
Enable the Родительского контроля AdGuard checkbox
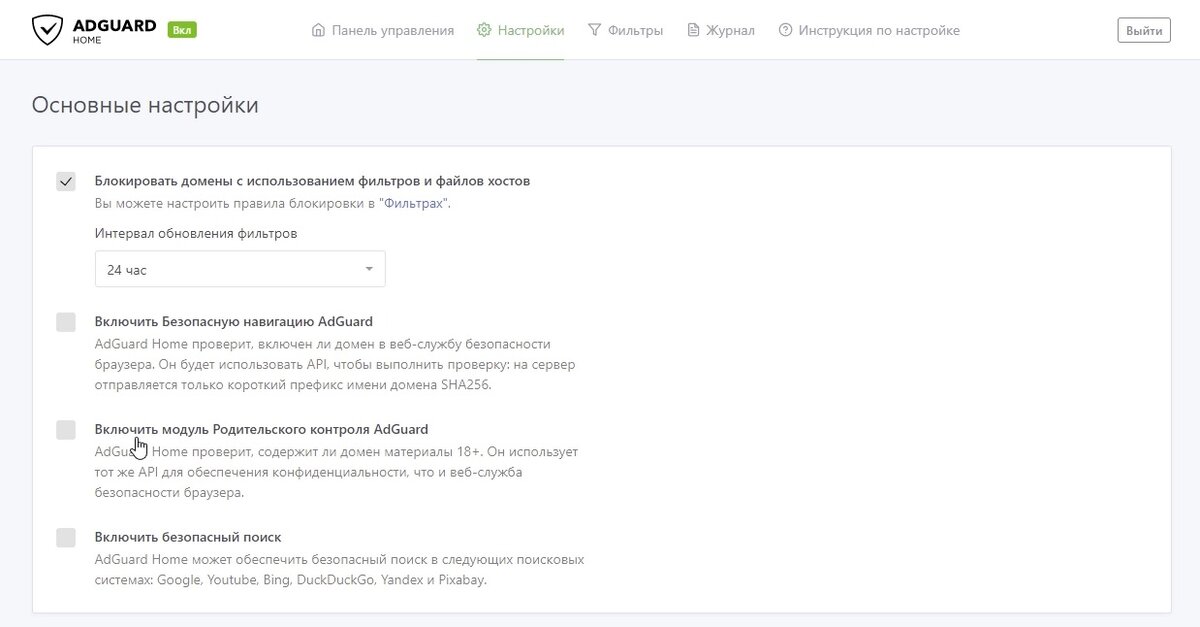(x=66, y=430)
